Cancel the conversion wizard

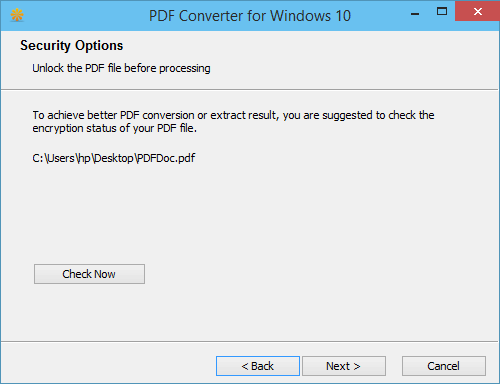click(444, 366)
